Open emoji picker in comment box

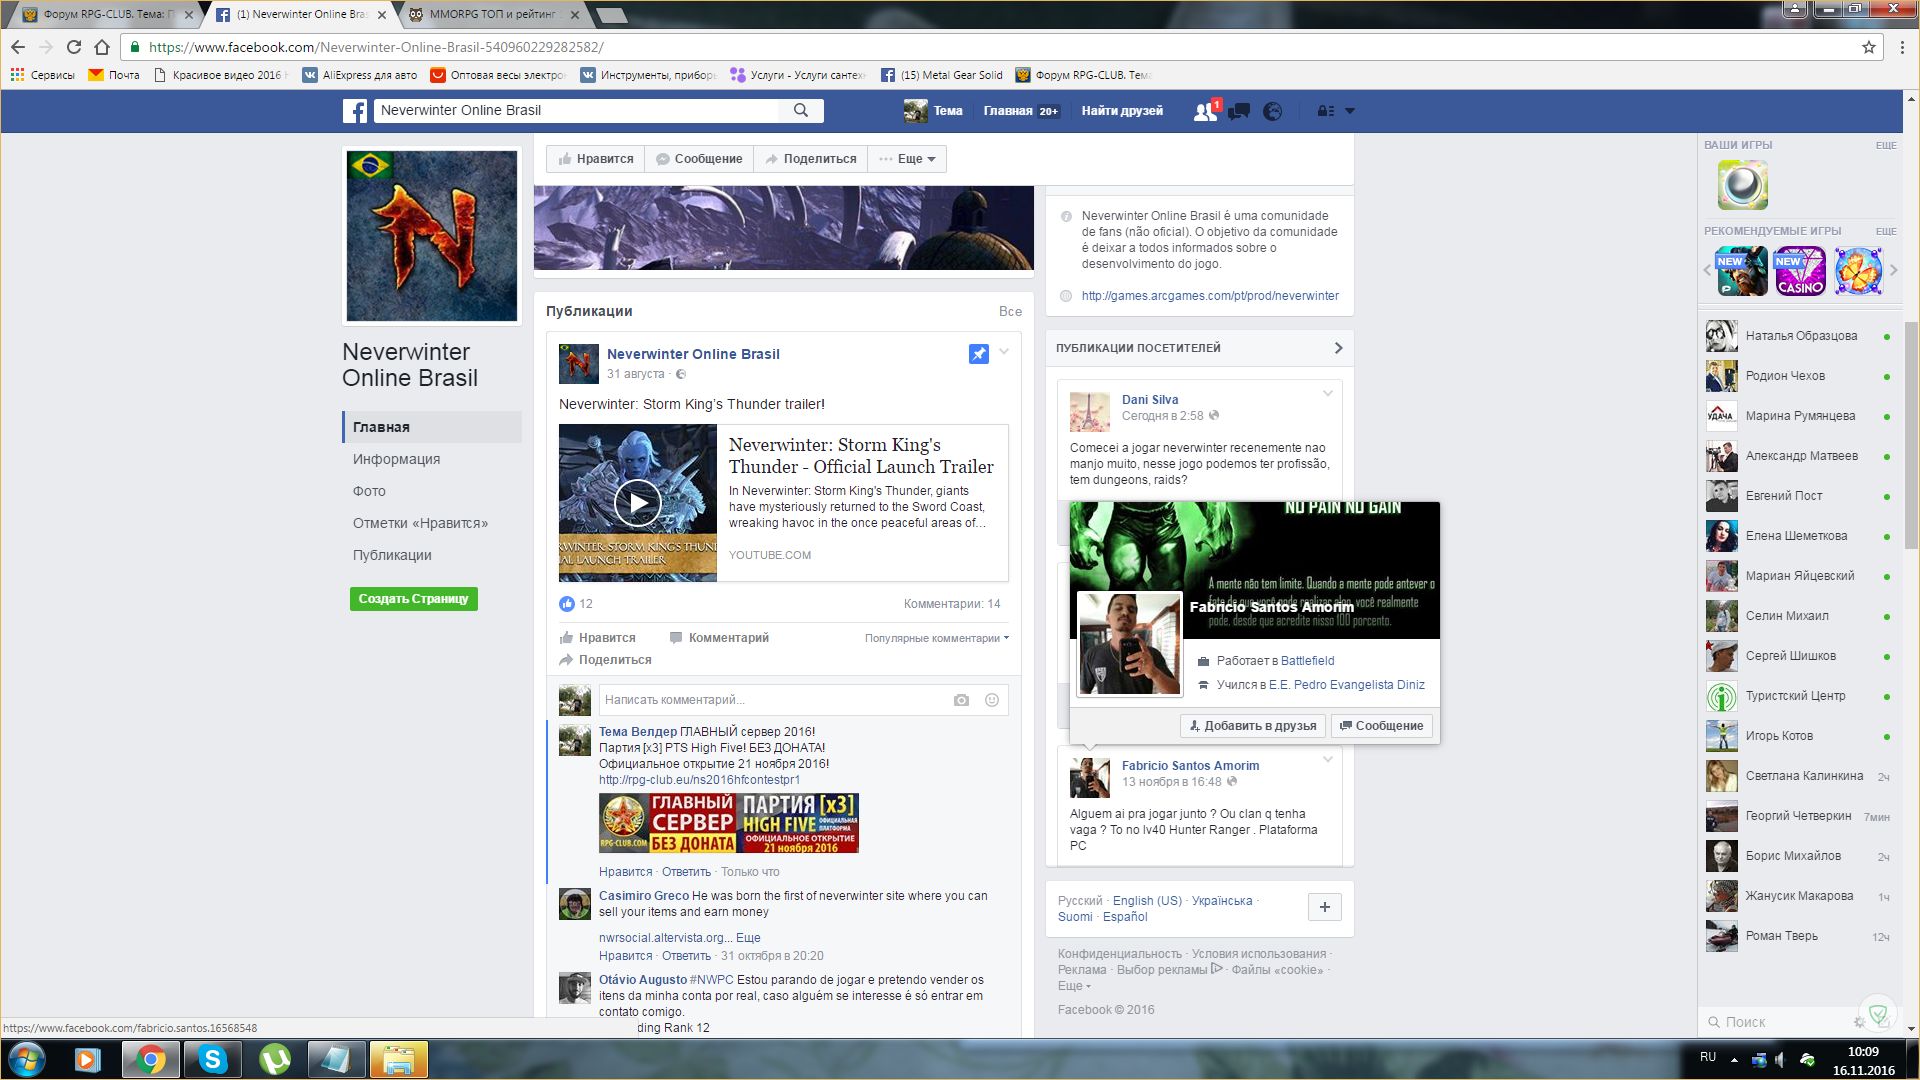(x=992, y=700)
